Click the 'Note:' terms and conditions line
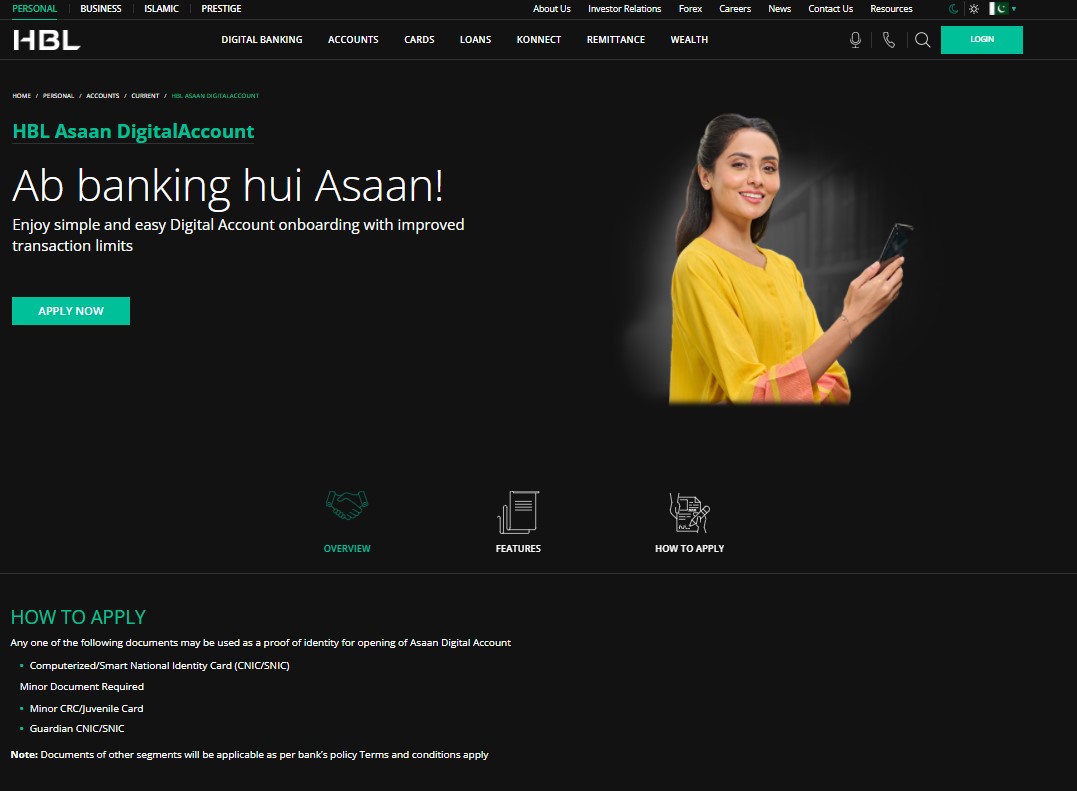This screenshot has height=791, width=1077. tap(249, 755)
